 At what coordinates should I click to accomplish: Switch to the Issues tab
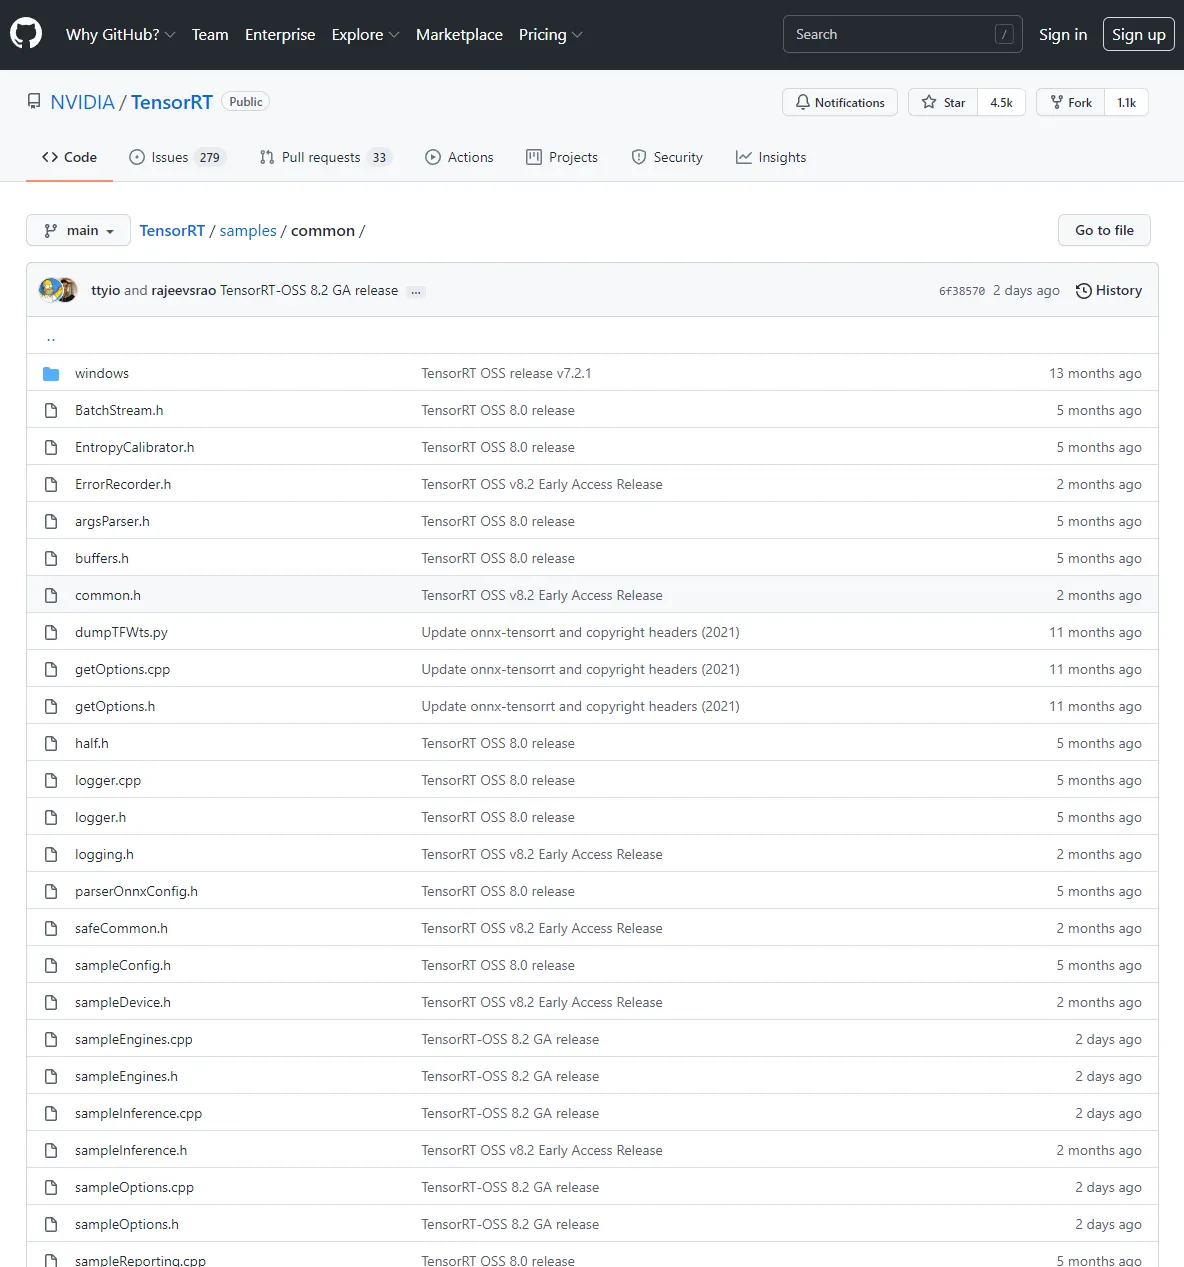point(178,157)
